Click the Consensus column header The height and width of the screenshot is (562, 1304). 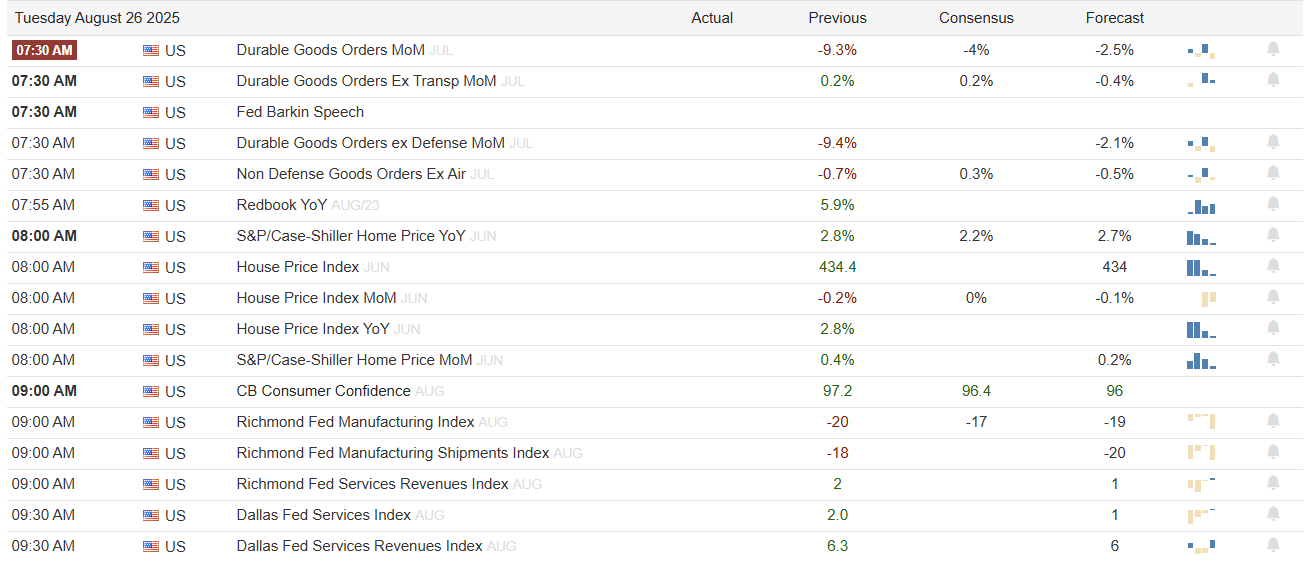[x=976, y=18]
